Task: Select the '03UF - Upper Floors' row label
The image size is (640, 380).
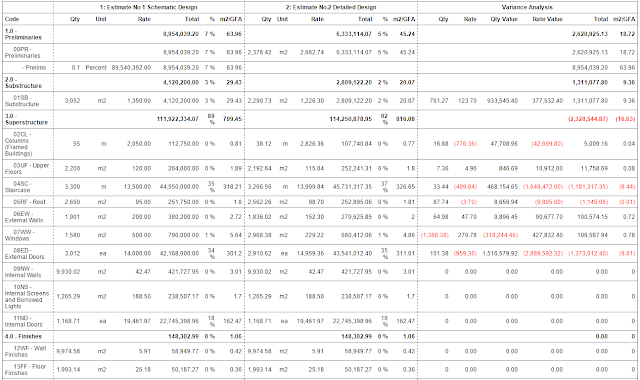Action: (27, 168)
